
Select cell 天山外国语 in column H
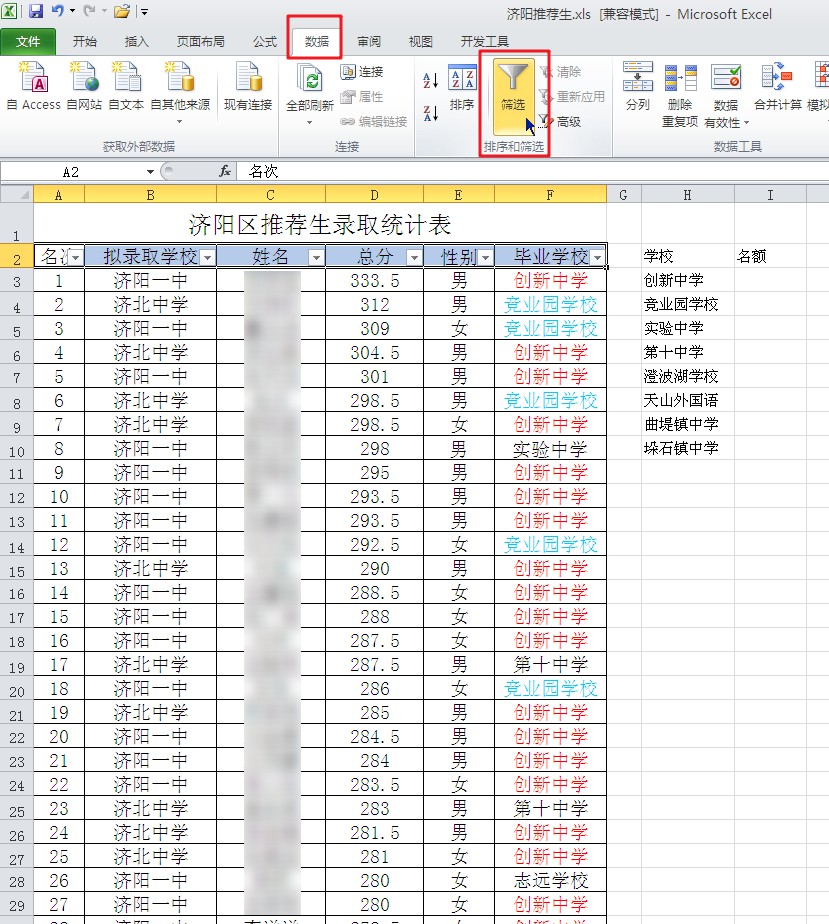(x=688, y=401)
